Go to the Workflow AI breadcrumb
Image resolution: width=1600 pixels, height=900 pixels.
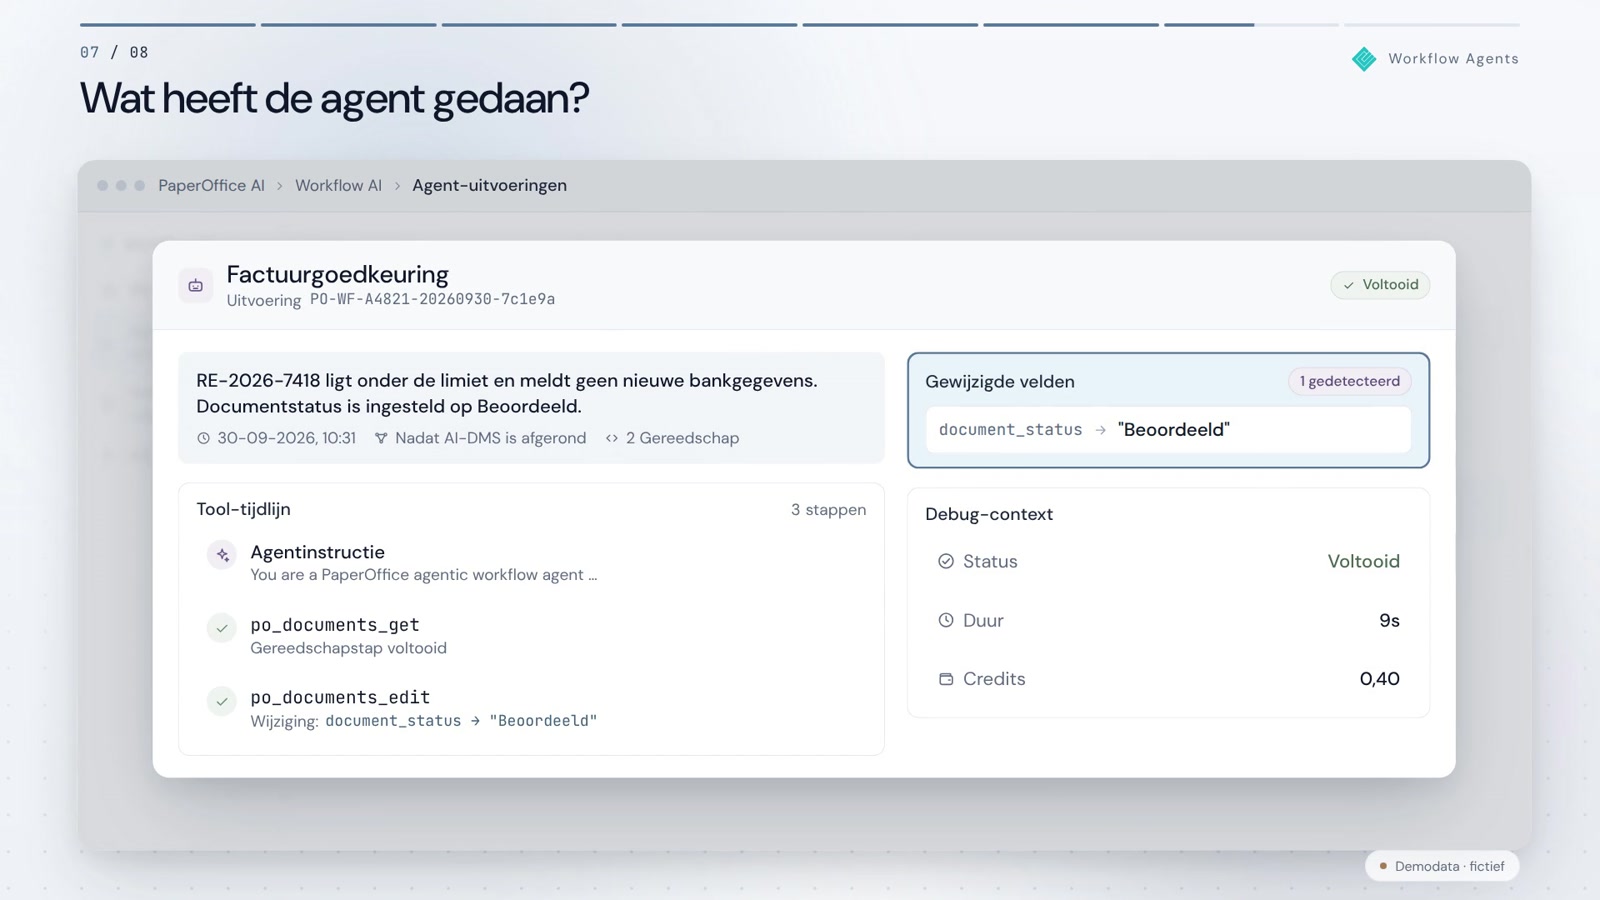click(338, 185)
